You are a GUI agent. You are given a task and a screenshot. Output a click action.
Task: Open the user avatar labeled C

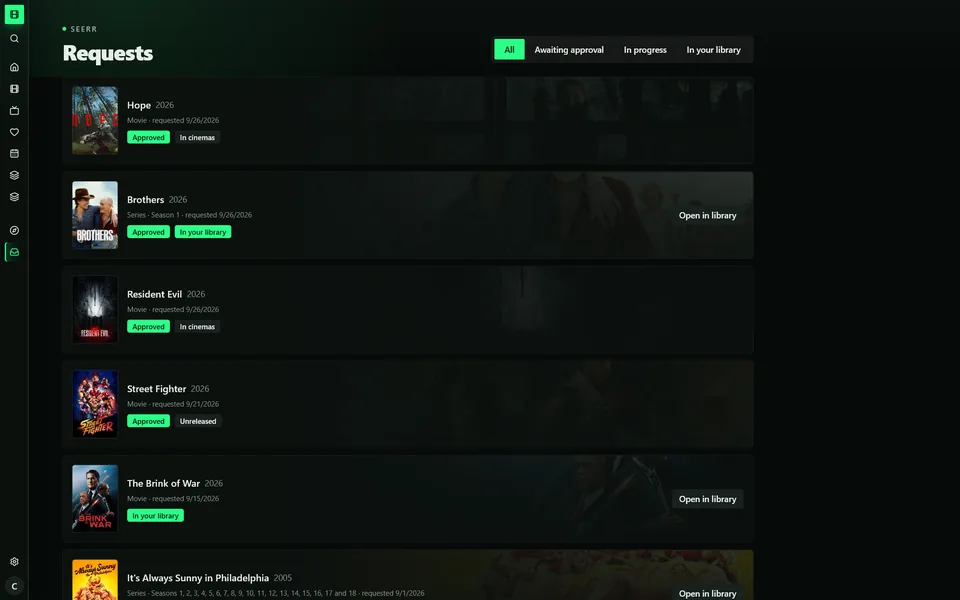(14, 586)
